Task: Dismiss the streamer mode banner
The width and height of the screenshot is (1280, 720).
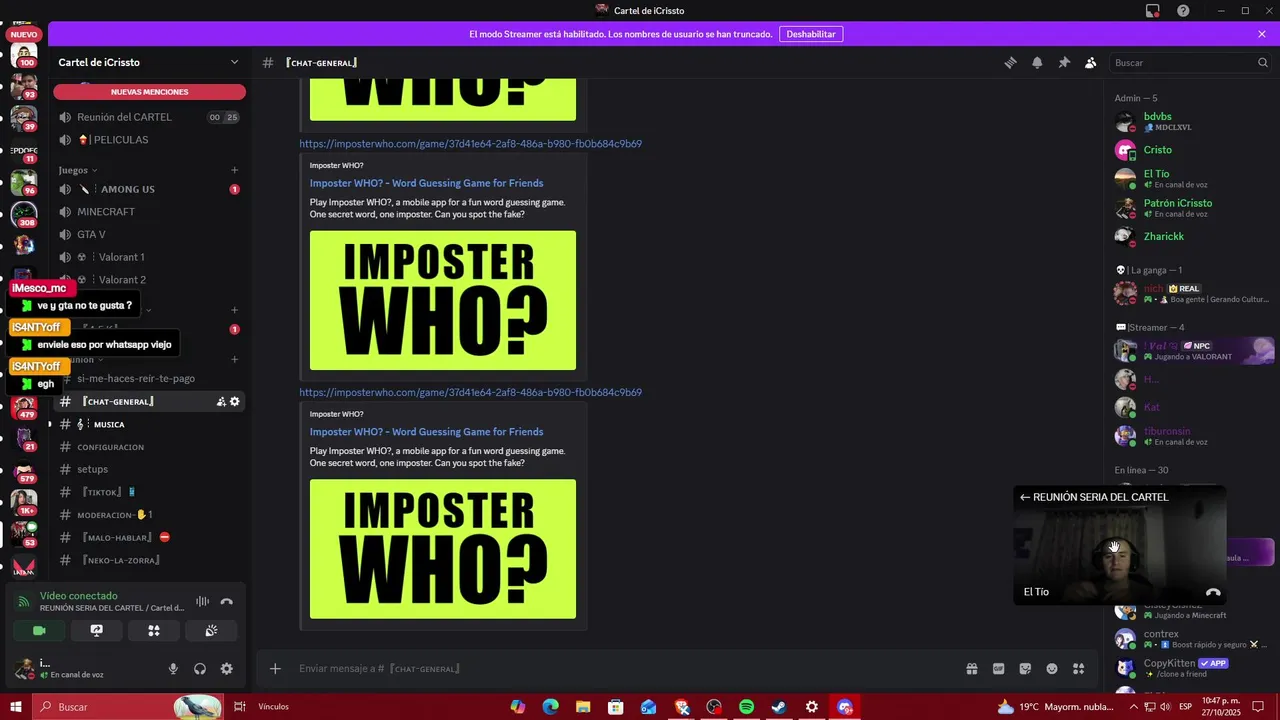Action: pos(1262,34)
